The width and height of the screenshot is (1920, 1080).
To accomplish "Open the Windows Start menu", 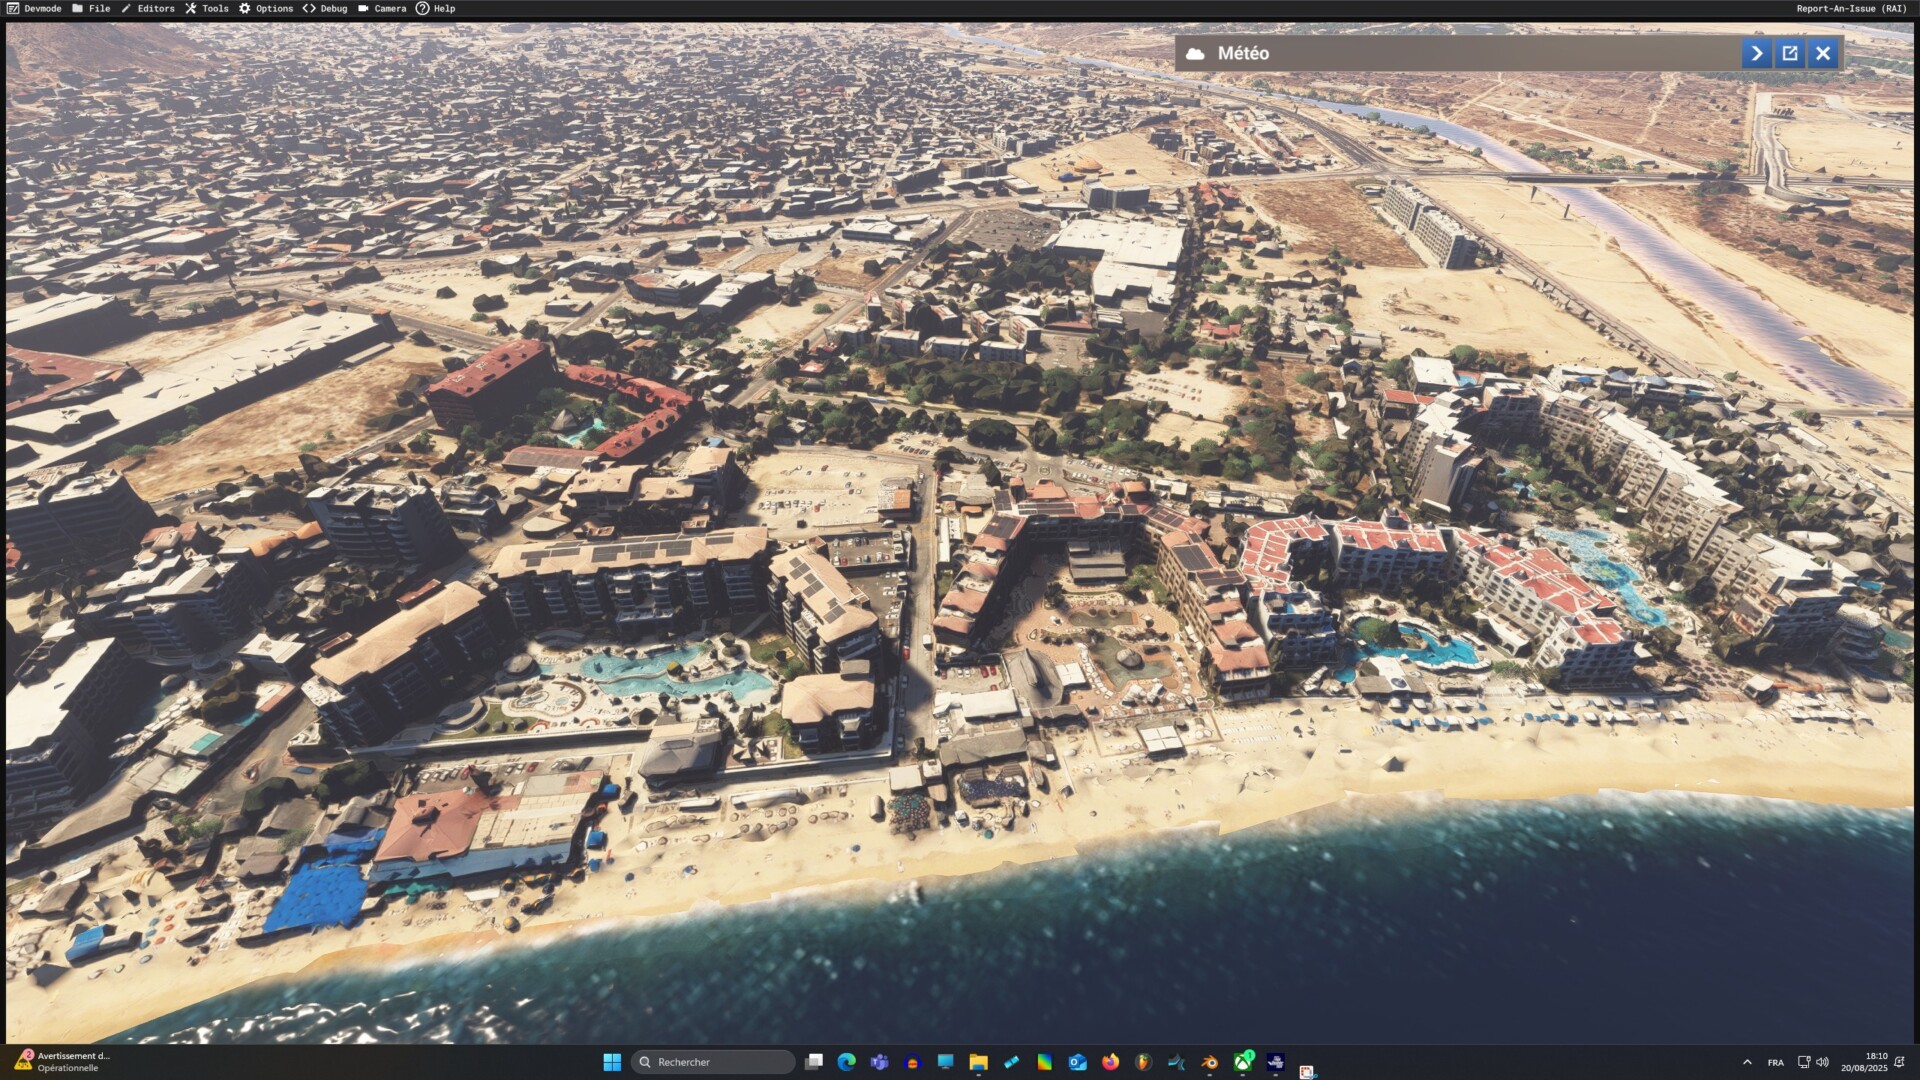I will click(612, 1062).
